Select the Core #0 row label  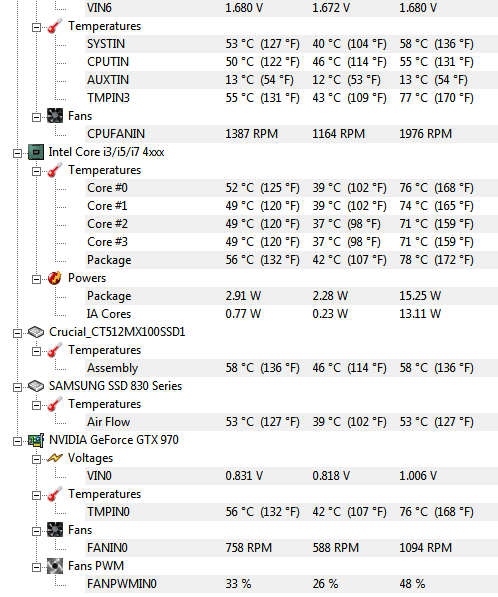(107, 188)
